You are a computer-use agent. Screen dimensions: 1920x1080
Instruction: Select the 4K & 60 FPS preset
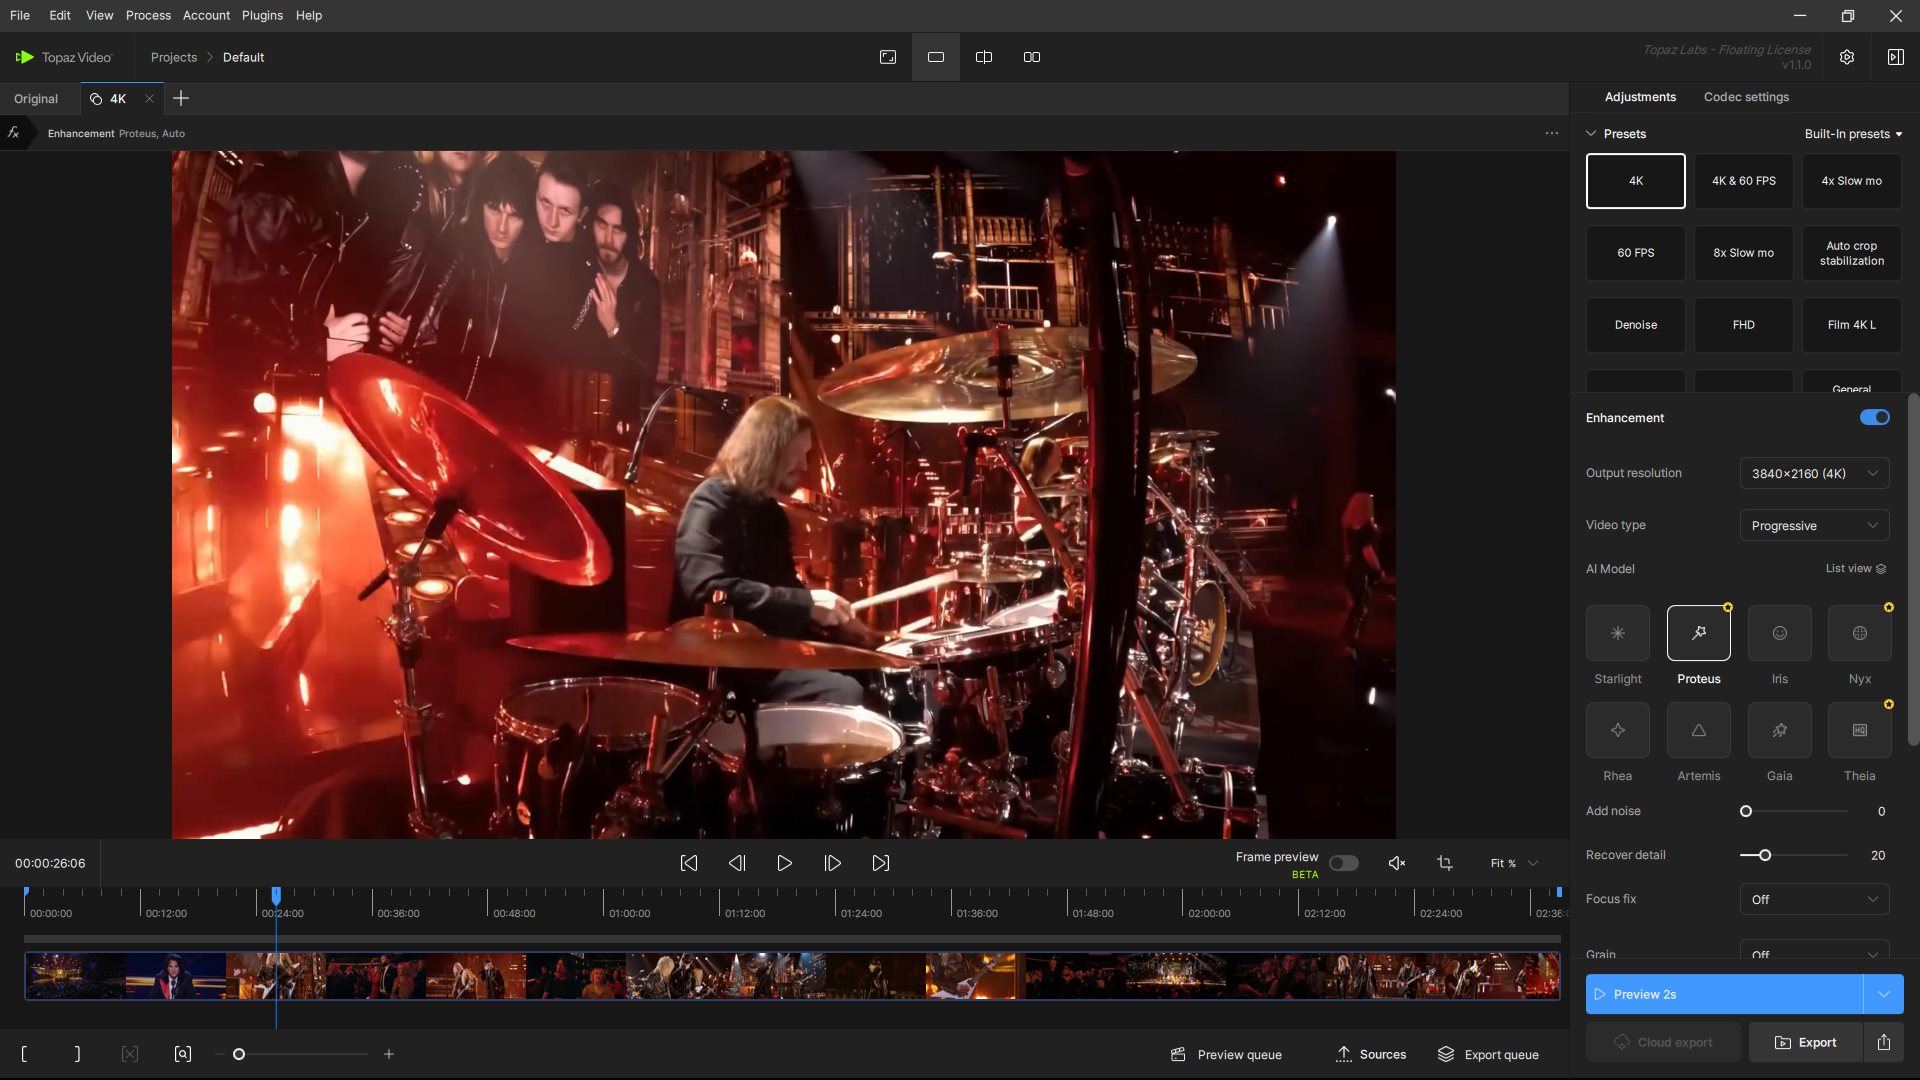[1743, 181]
